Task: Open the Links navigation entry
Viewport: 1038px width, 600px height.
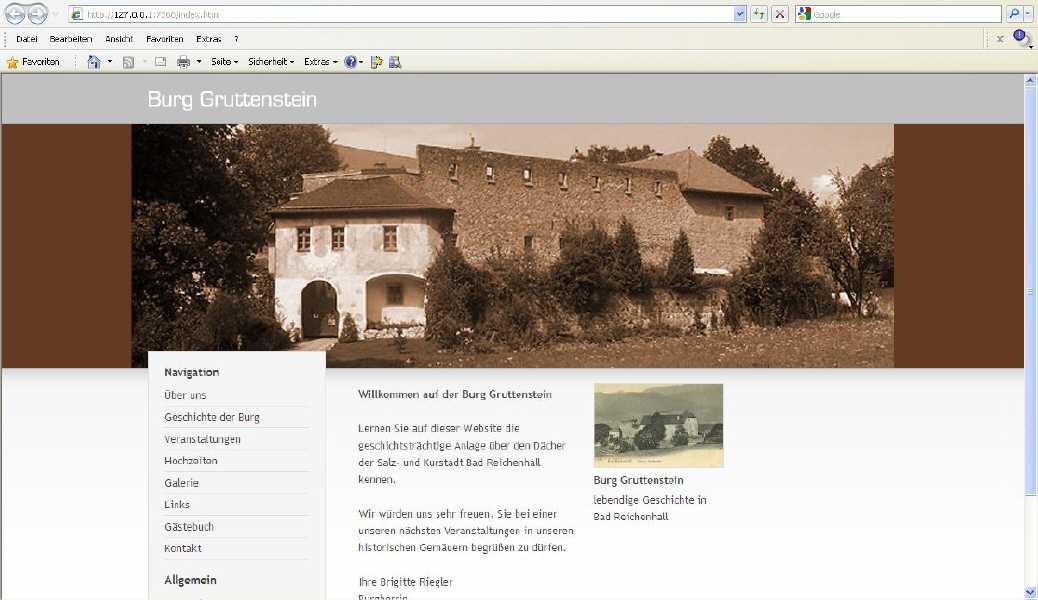Action: point(177,505)
